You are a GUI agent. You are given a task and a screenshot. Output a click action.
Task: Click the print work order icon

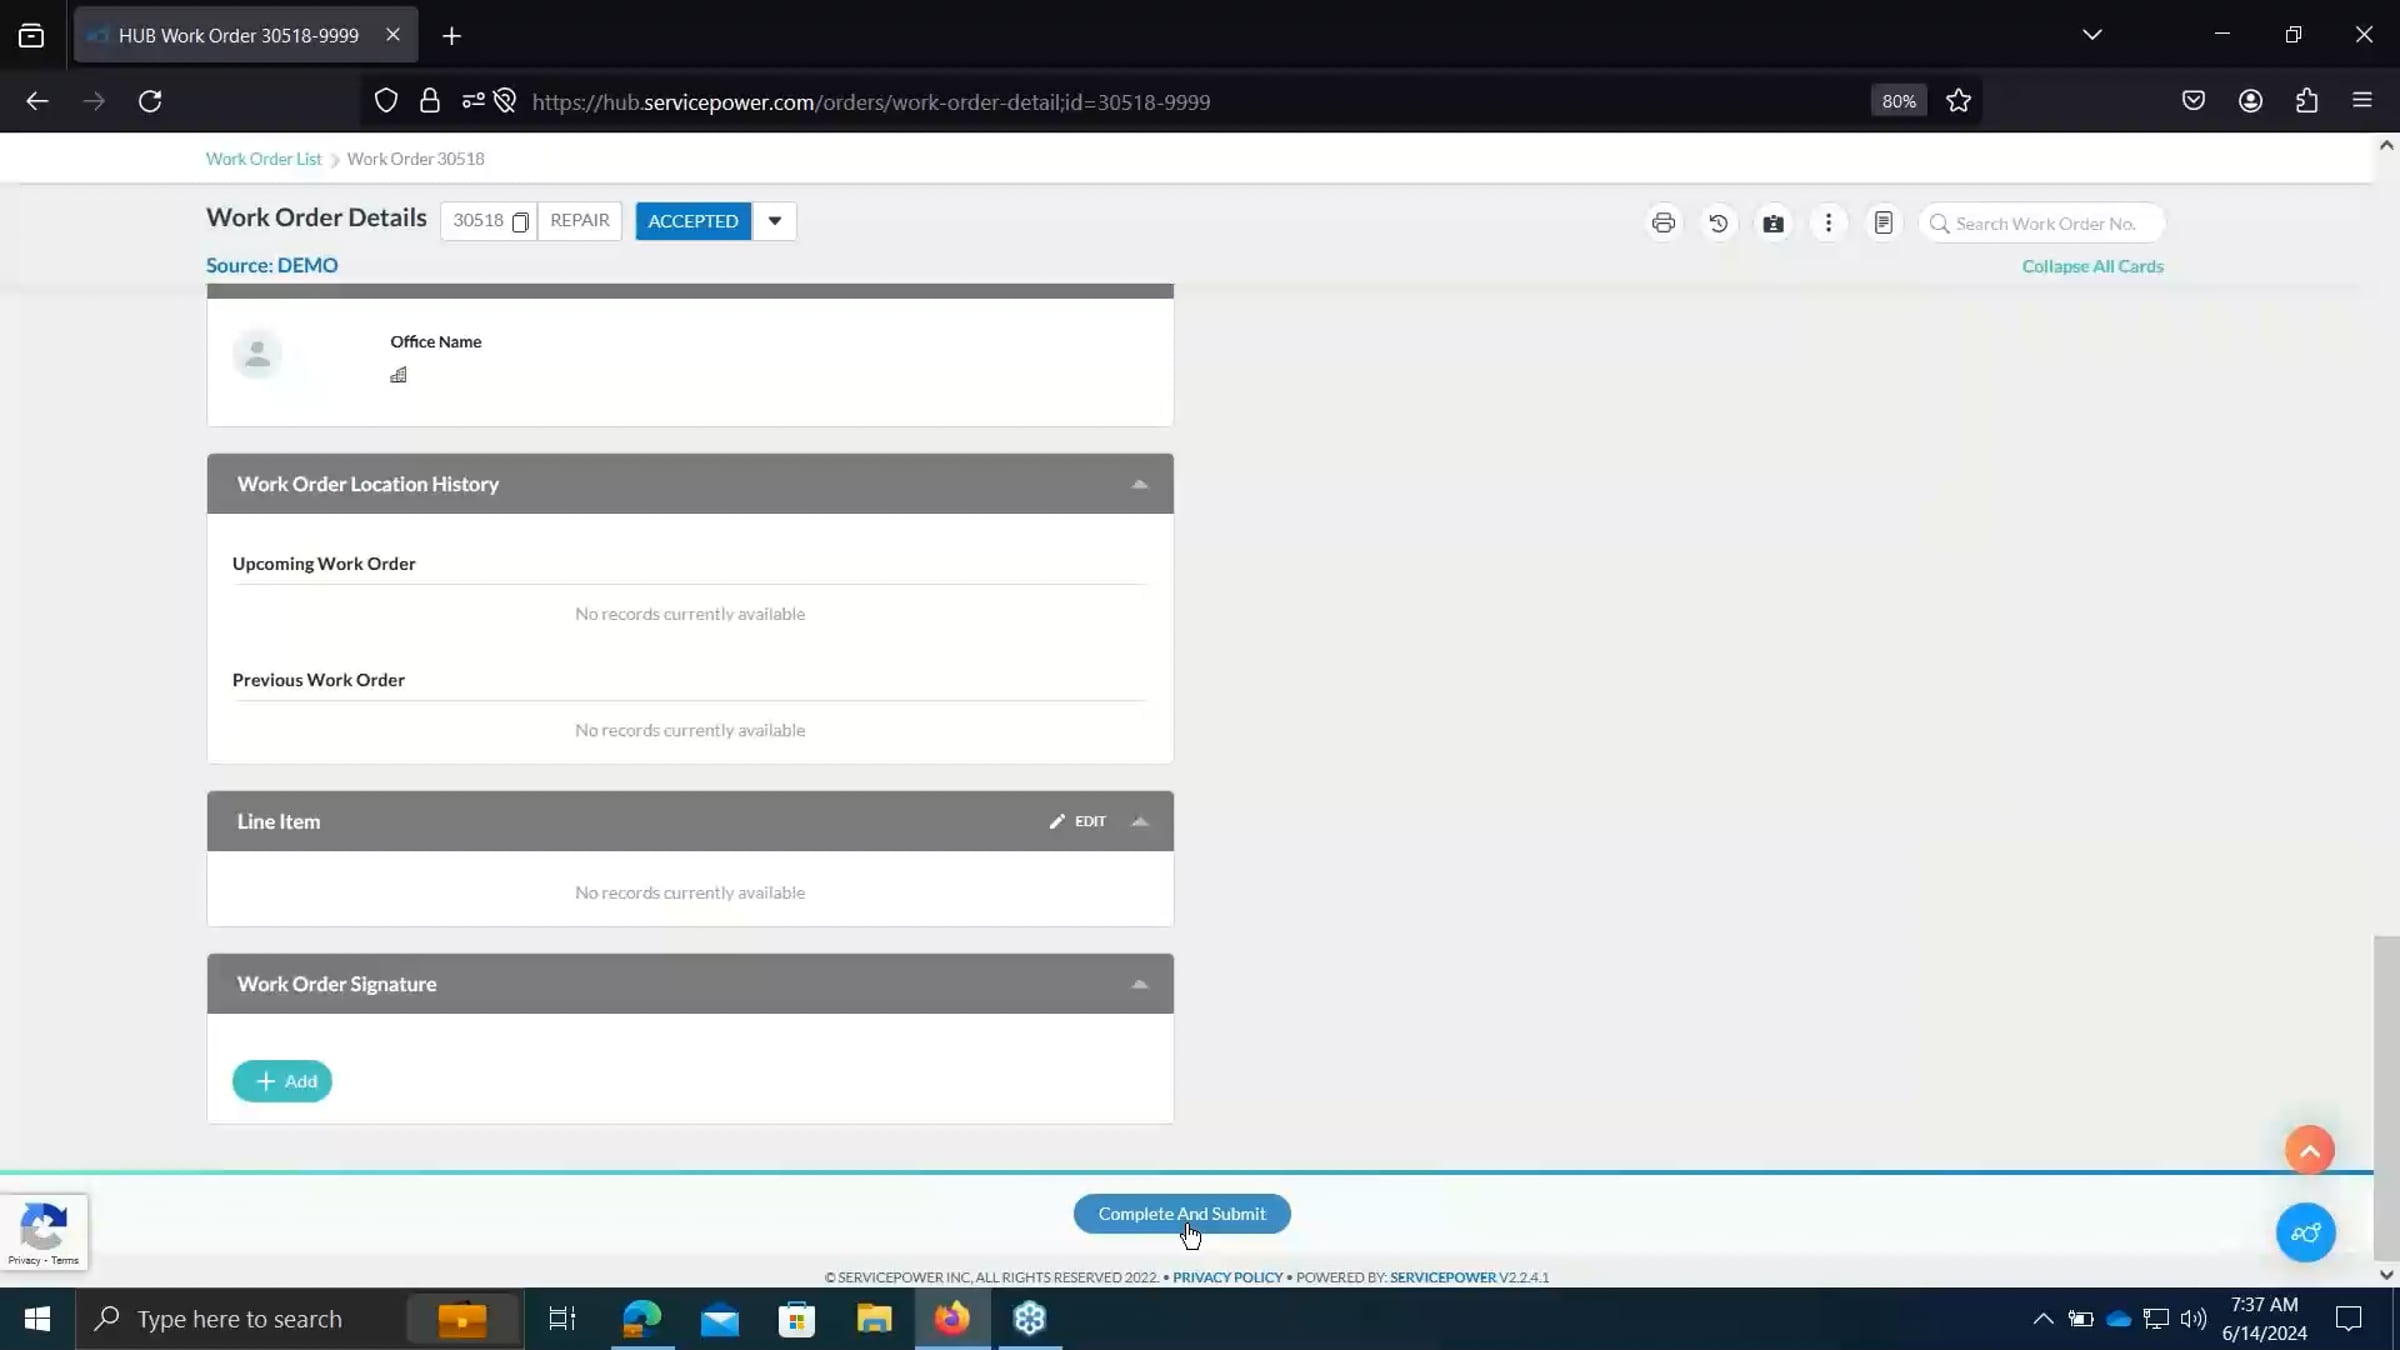pos(1663,223)
